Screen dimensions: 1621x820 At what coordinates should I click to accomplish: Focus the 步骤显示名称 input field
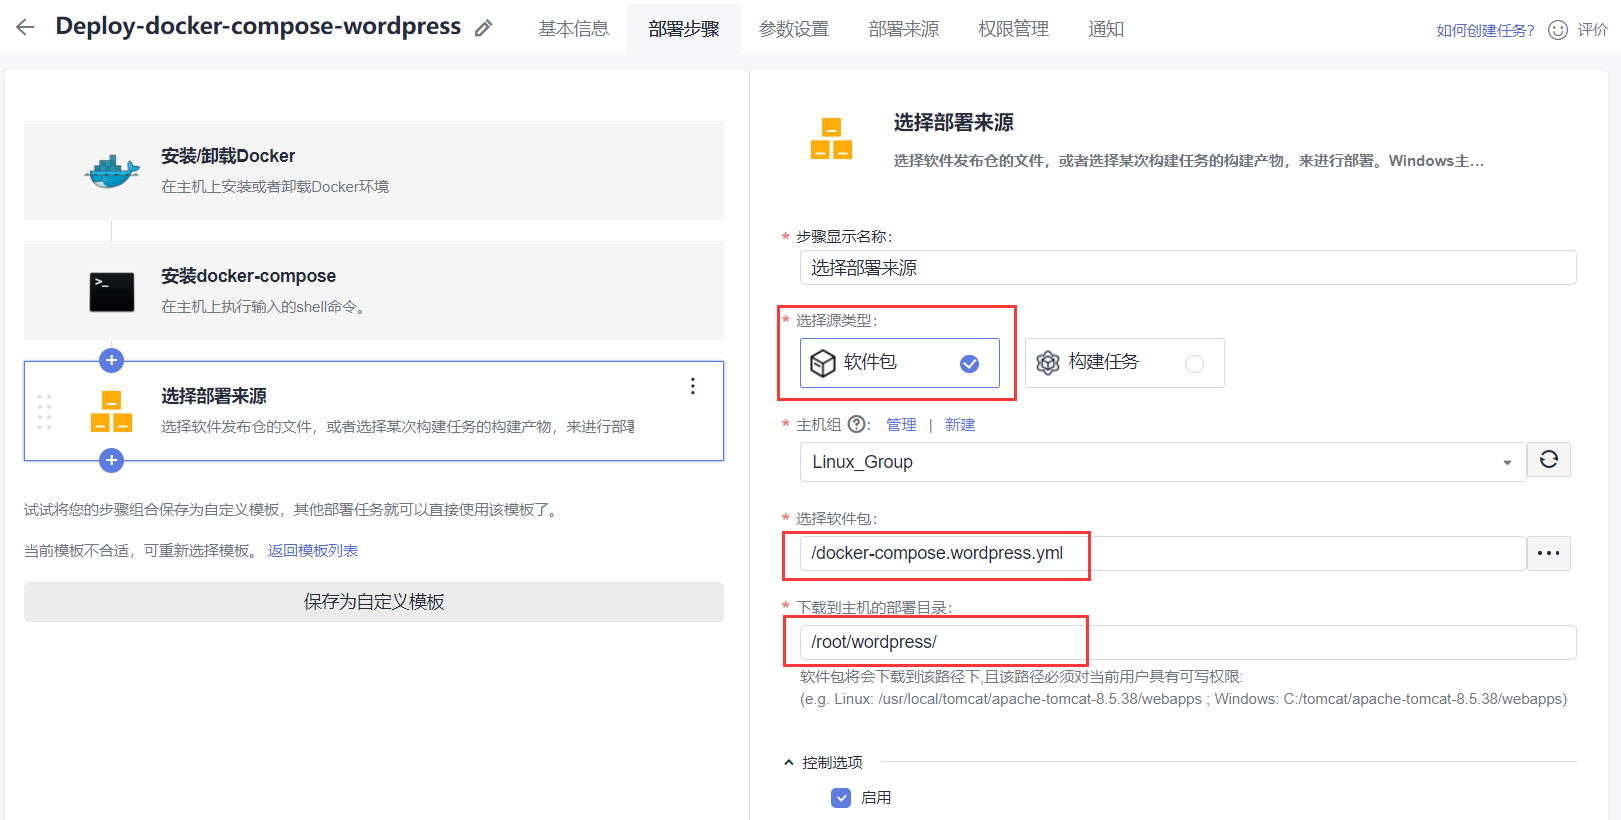click(1188, 268)
